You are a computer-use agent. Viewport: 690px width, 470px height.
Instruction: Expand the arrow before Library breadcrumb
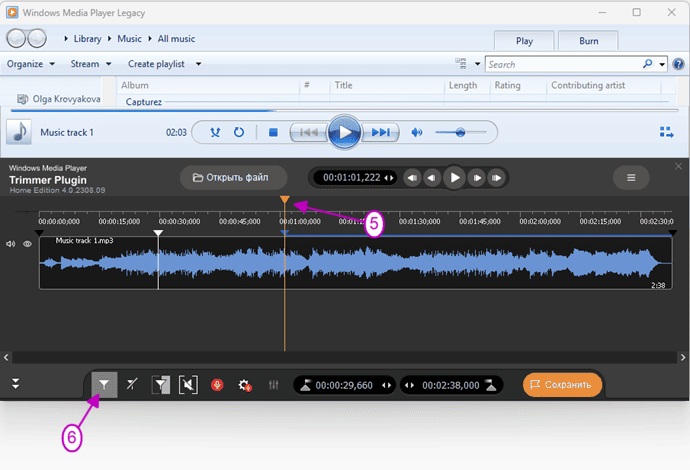pyautogui.click(x=66, y=39)
